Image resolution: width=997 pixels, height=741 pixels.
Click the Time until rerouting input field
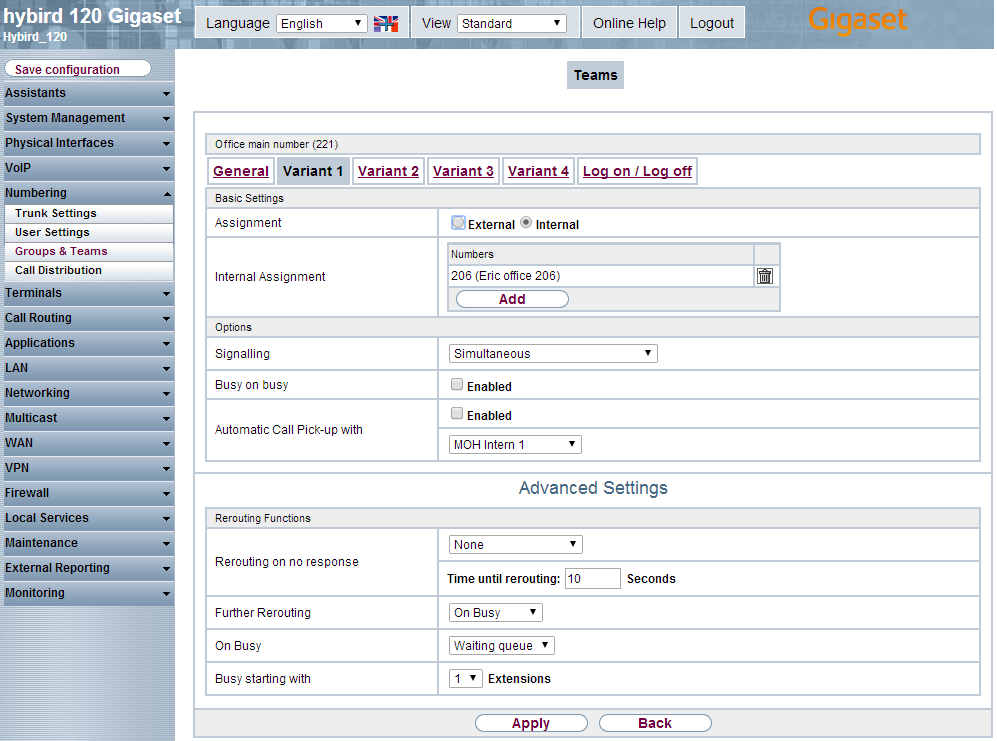tap(593, 578)
